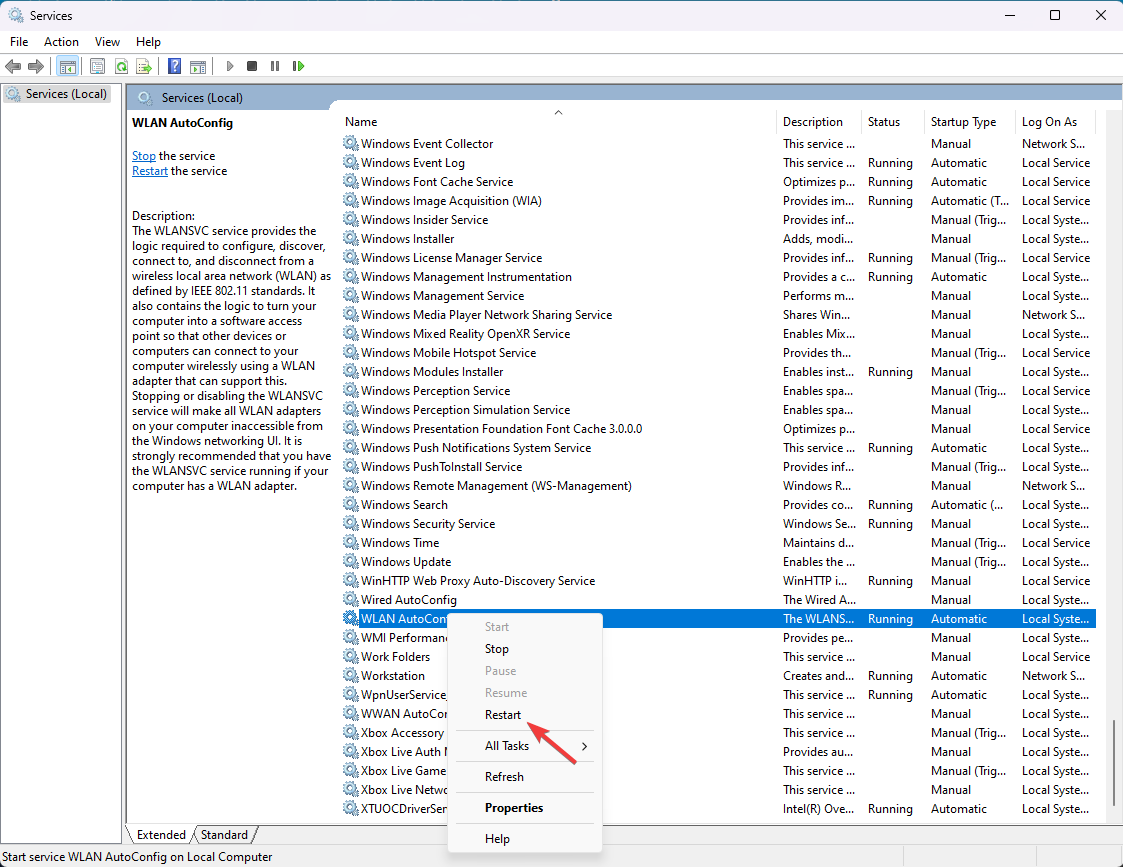
Task: Click the Refresh icon in the toolbar
Action: pyautogui.click(x=120, y=66)
